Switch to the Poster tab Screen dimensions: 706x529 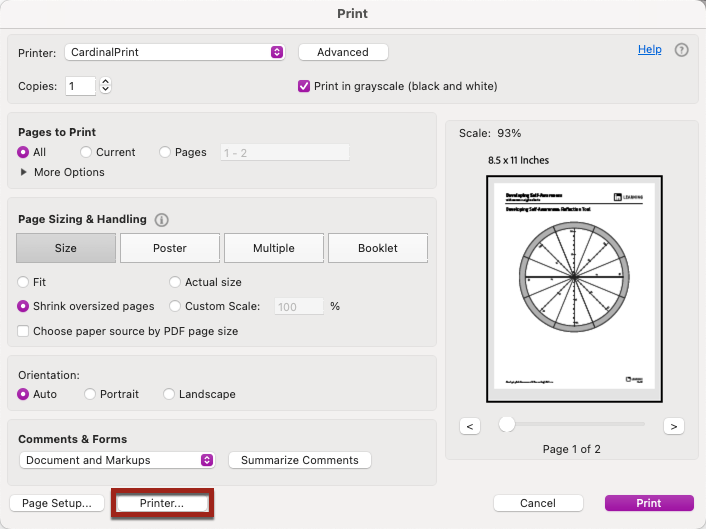pos(170,248)
